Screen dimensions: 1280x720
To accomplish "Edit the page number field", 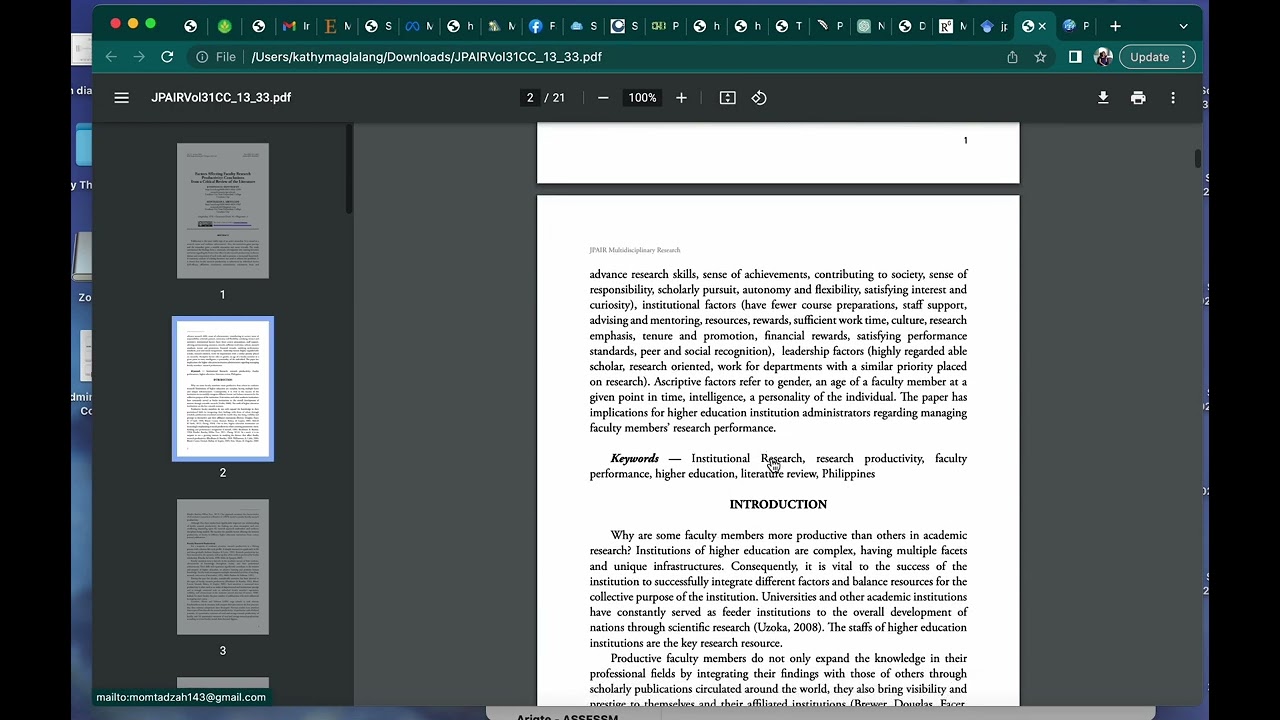I will tap(530, 98).
